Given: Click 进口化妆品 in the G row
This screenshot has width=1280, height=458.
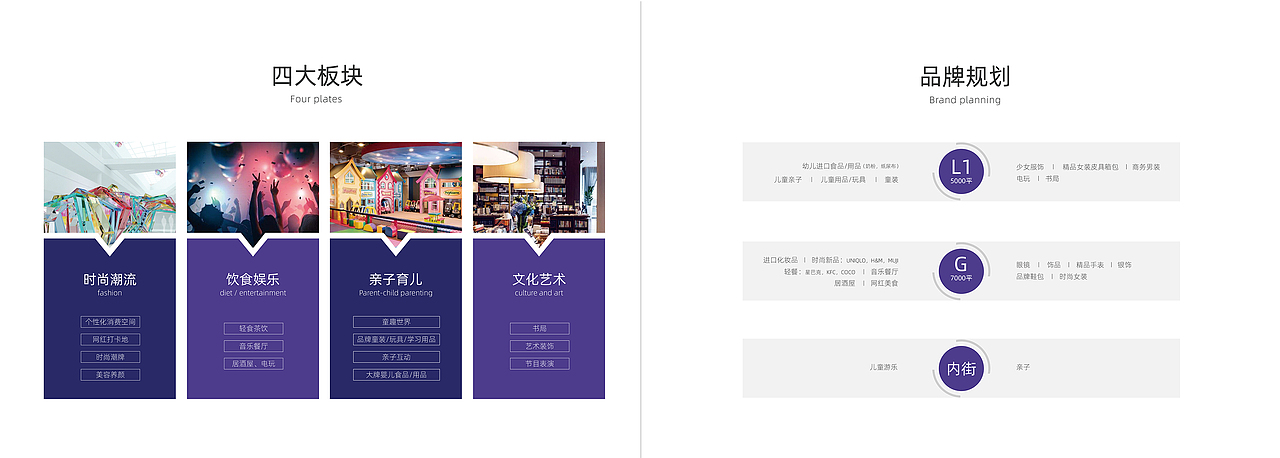Looking at the screenshot, I should coord(781,260).
